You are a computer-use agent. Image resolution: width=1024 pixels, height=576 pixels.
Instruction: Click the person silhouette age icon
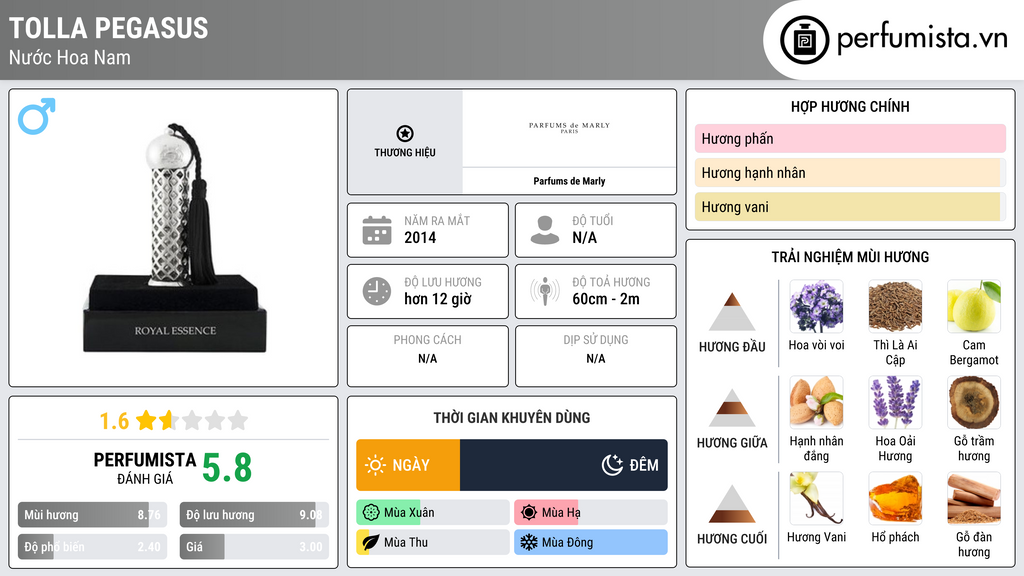[545, 230]
